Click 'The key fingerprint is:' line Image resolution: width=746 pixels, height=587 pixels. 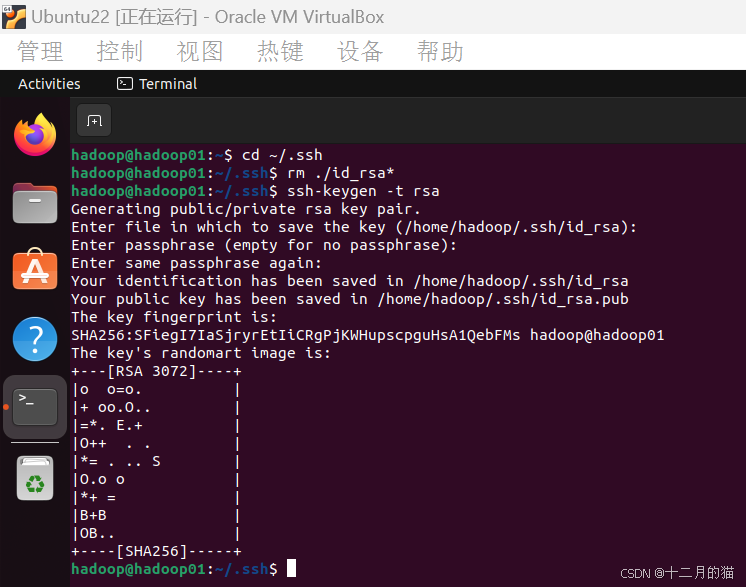point(174,317)
